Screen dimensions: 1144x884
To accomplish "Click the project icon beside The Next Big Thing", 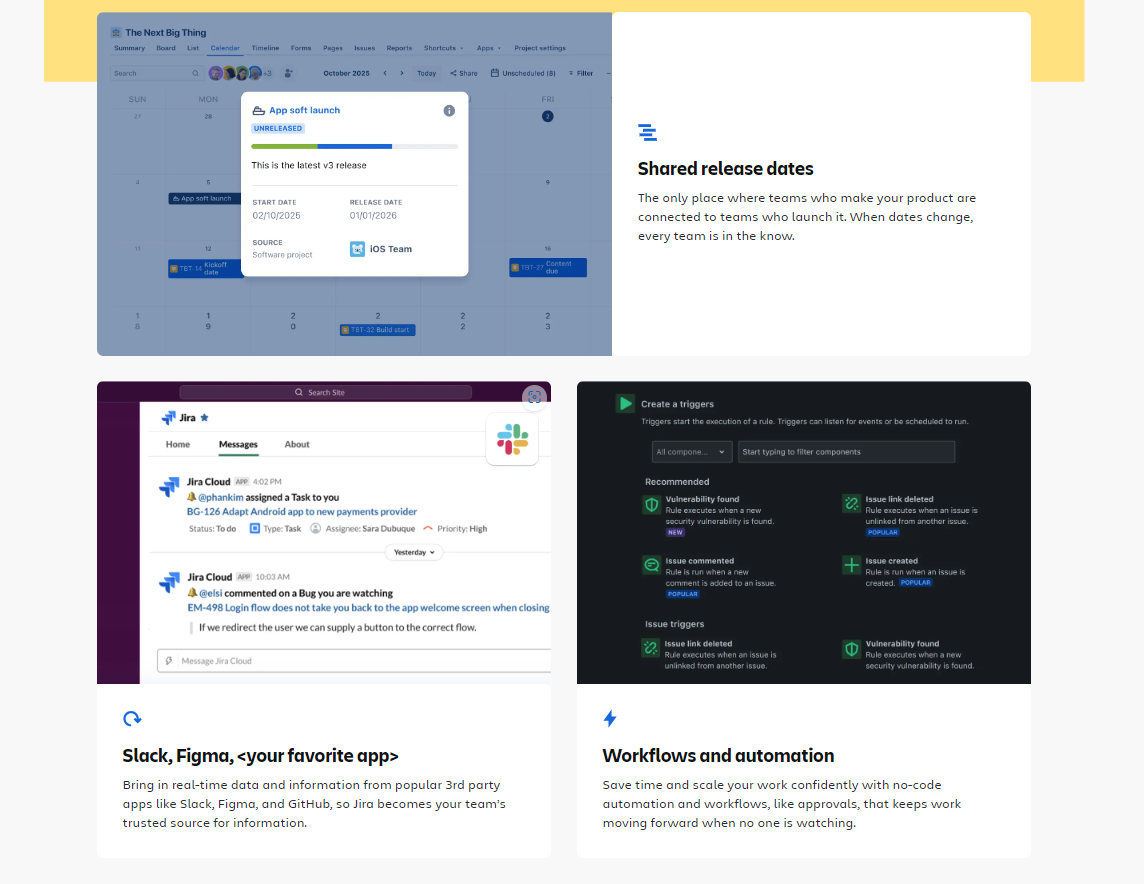I will coord(116,33).
